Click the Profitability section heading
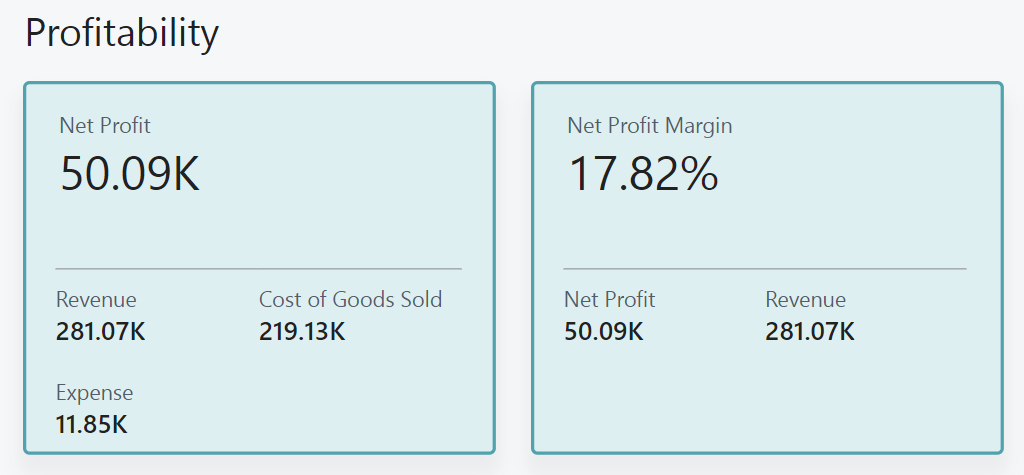 pyautogui.click(x=121, y=34)
